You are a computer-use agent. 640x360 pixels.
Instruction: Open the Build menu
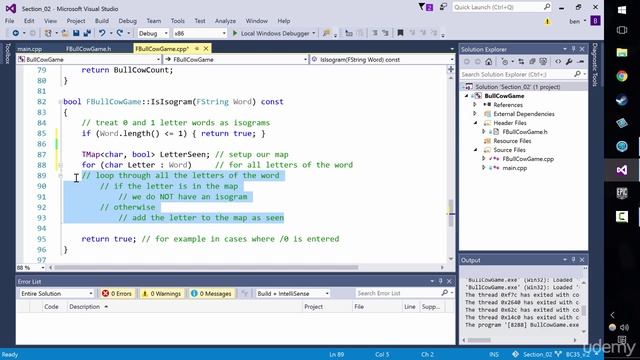102,21
